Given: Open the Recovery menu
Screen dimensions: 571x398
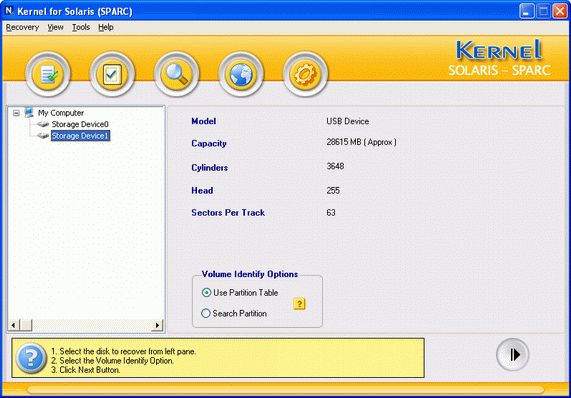Looking at the screenshot, I should [x=23, y=27].
